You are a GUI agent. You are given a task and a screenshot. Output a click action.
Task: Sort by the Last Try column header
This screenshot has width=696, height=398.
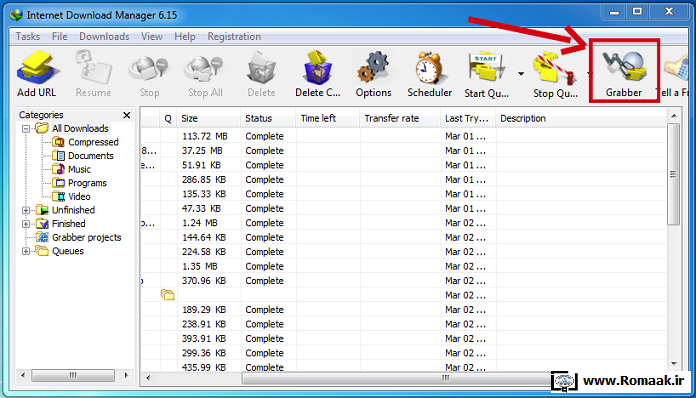click(468, 118)
